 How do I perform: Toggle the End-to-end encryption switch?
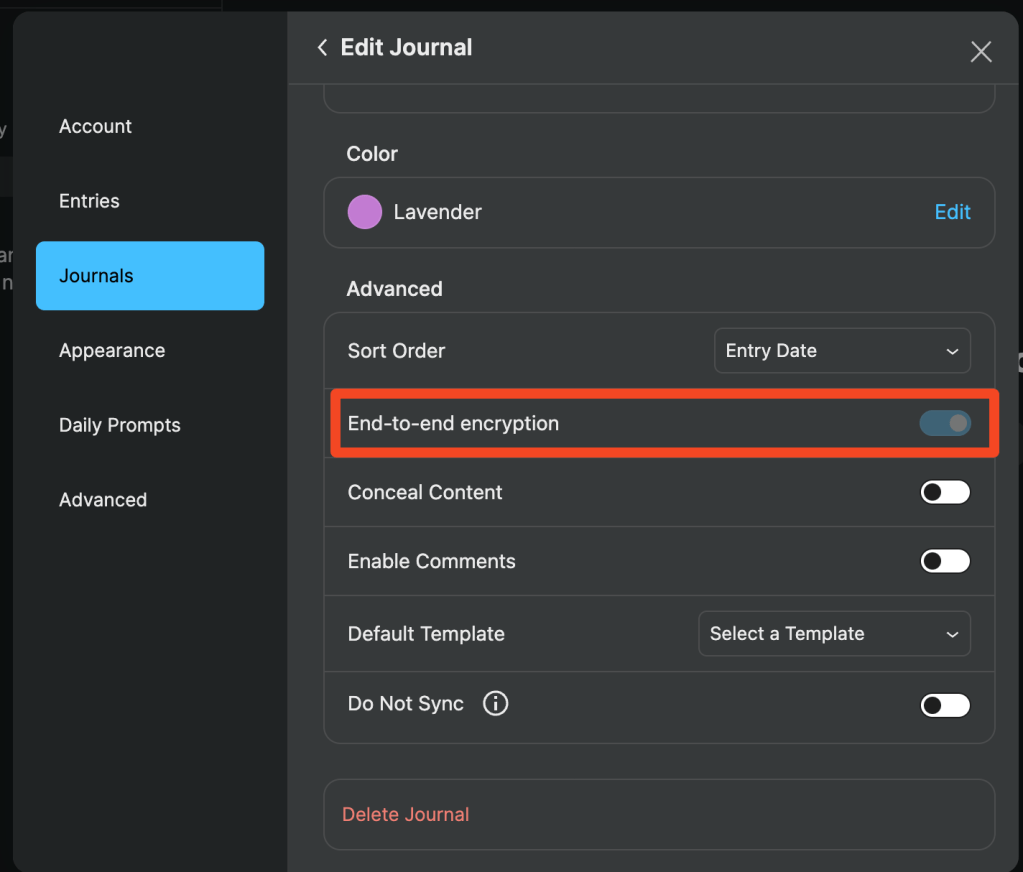(x=945, y=424)
